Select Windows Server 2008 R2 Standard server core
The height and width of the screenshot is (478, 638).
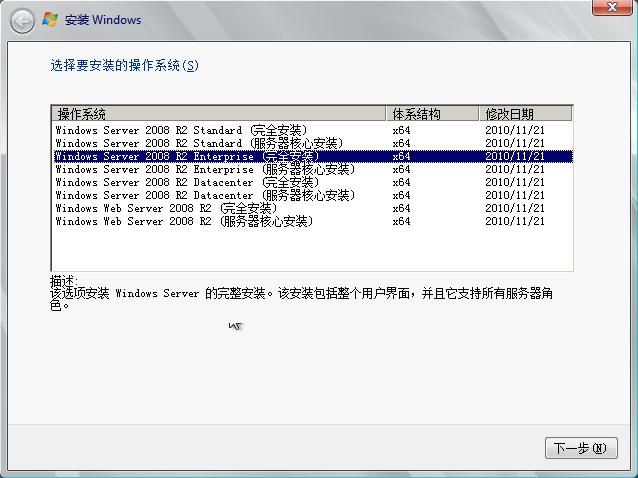312,143
